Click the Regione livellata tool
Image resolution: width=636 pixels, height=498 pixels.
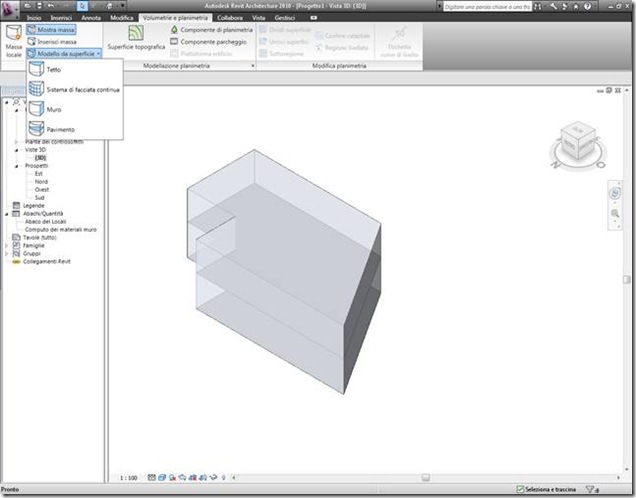tap(342, 47)
